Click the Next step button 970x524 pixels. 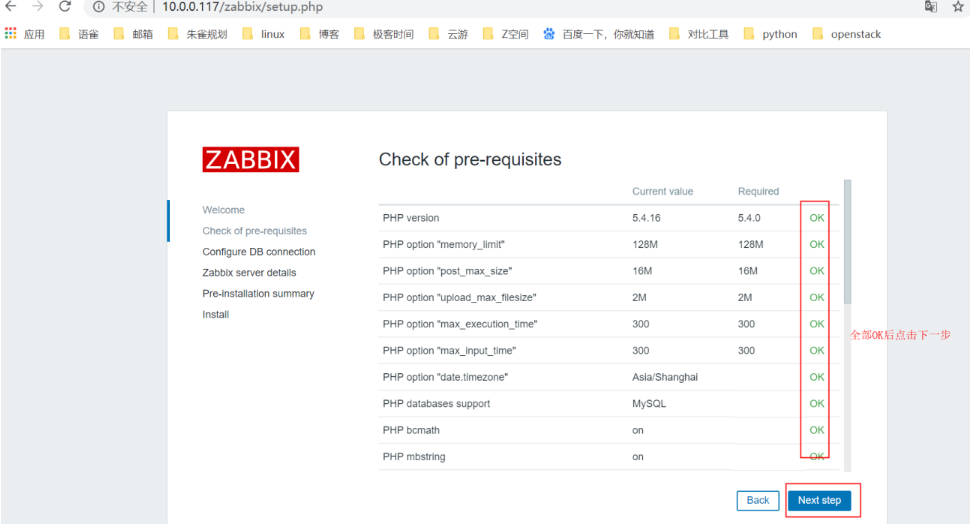click(819, 500)
